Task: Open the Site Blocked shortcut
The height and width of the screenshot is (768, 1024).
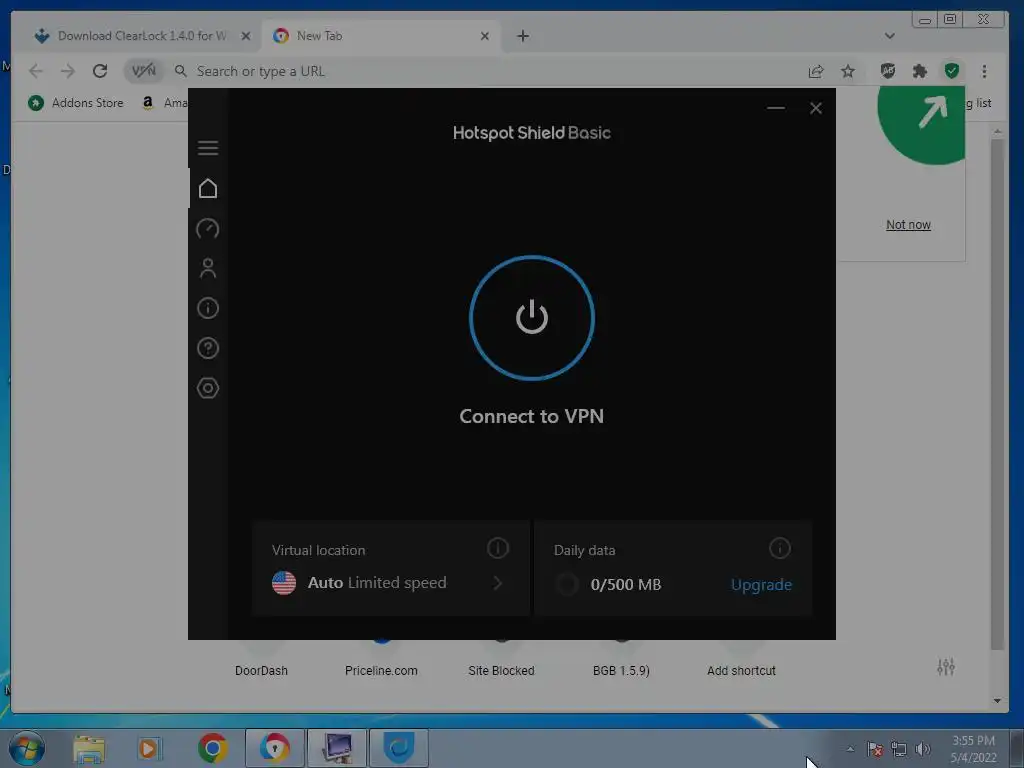Action: click(502, 671)
